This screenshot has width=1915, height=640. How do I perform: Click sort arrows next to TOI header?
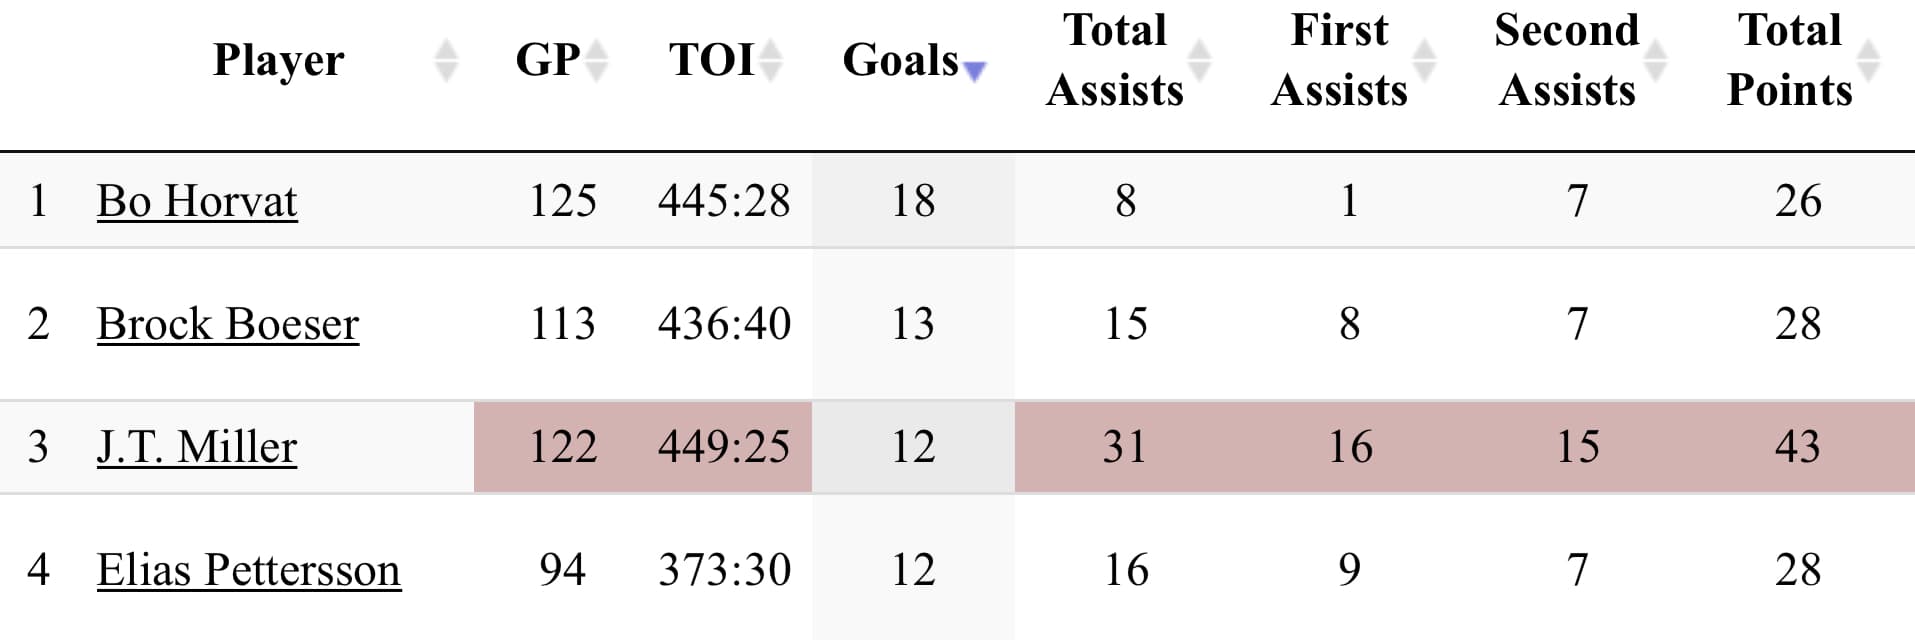coord(770,61)
